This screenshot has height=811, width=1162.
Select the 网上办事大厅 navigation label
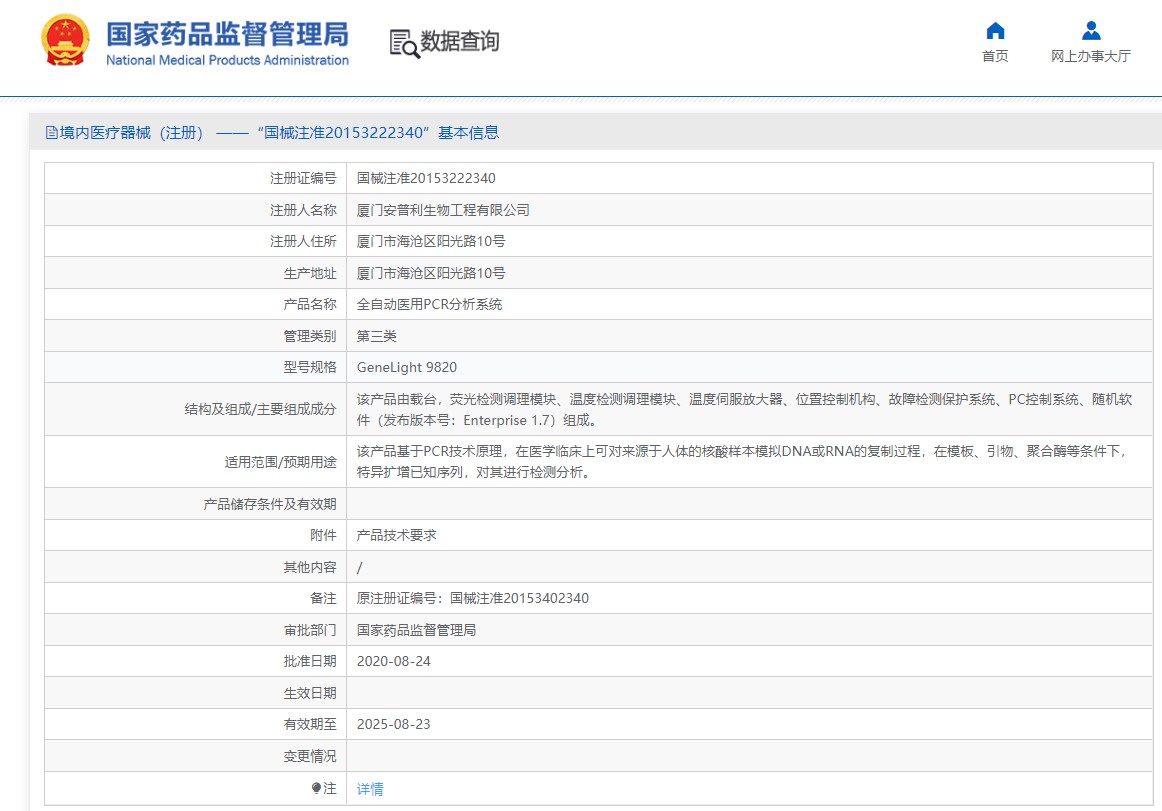[x=1091, y=56]
